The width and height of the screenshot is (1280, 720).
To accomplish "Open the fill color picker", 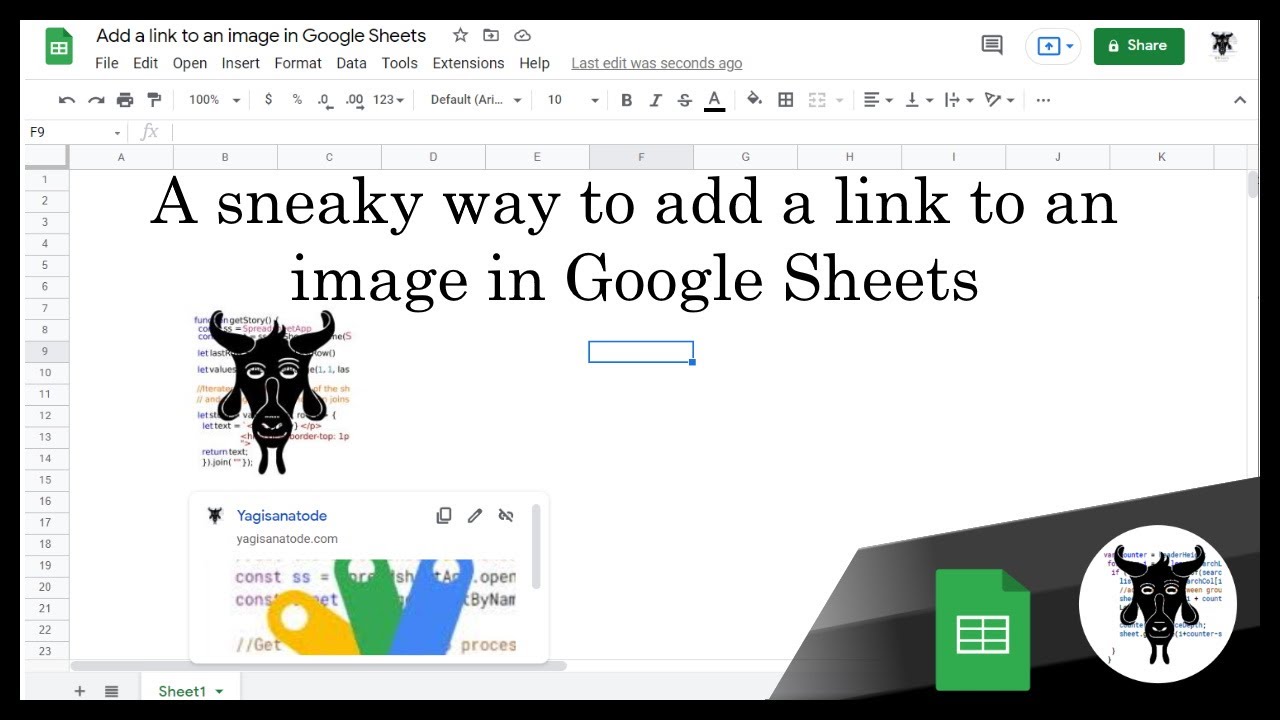I will click(x=755, y=100).
